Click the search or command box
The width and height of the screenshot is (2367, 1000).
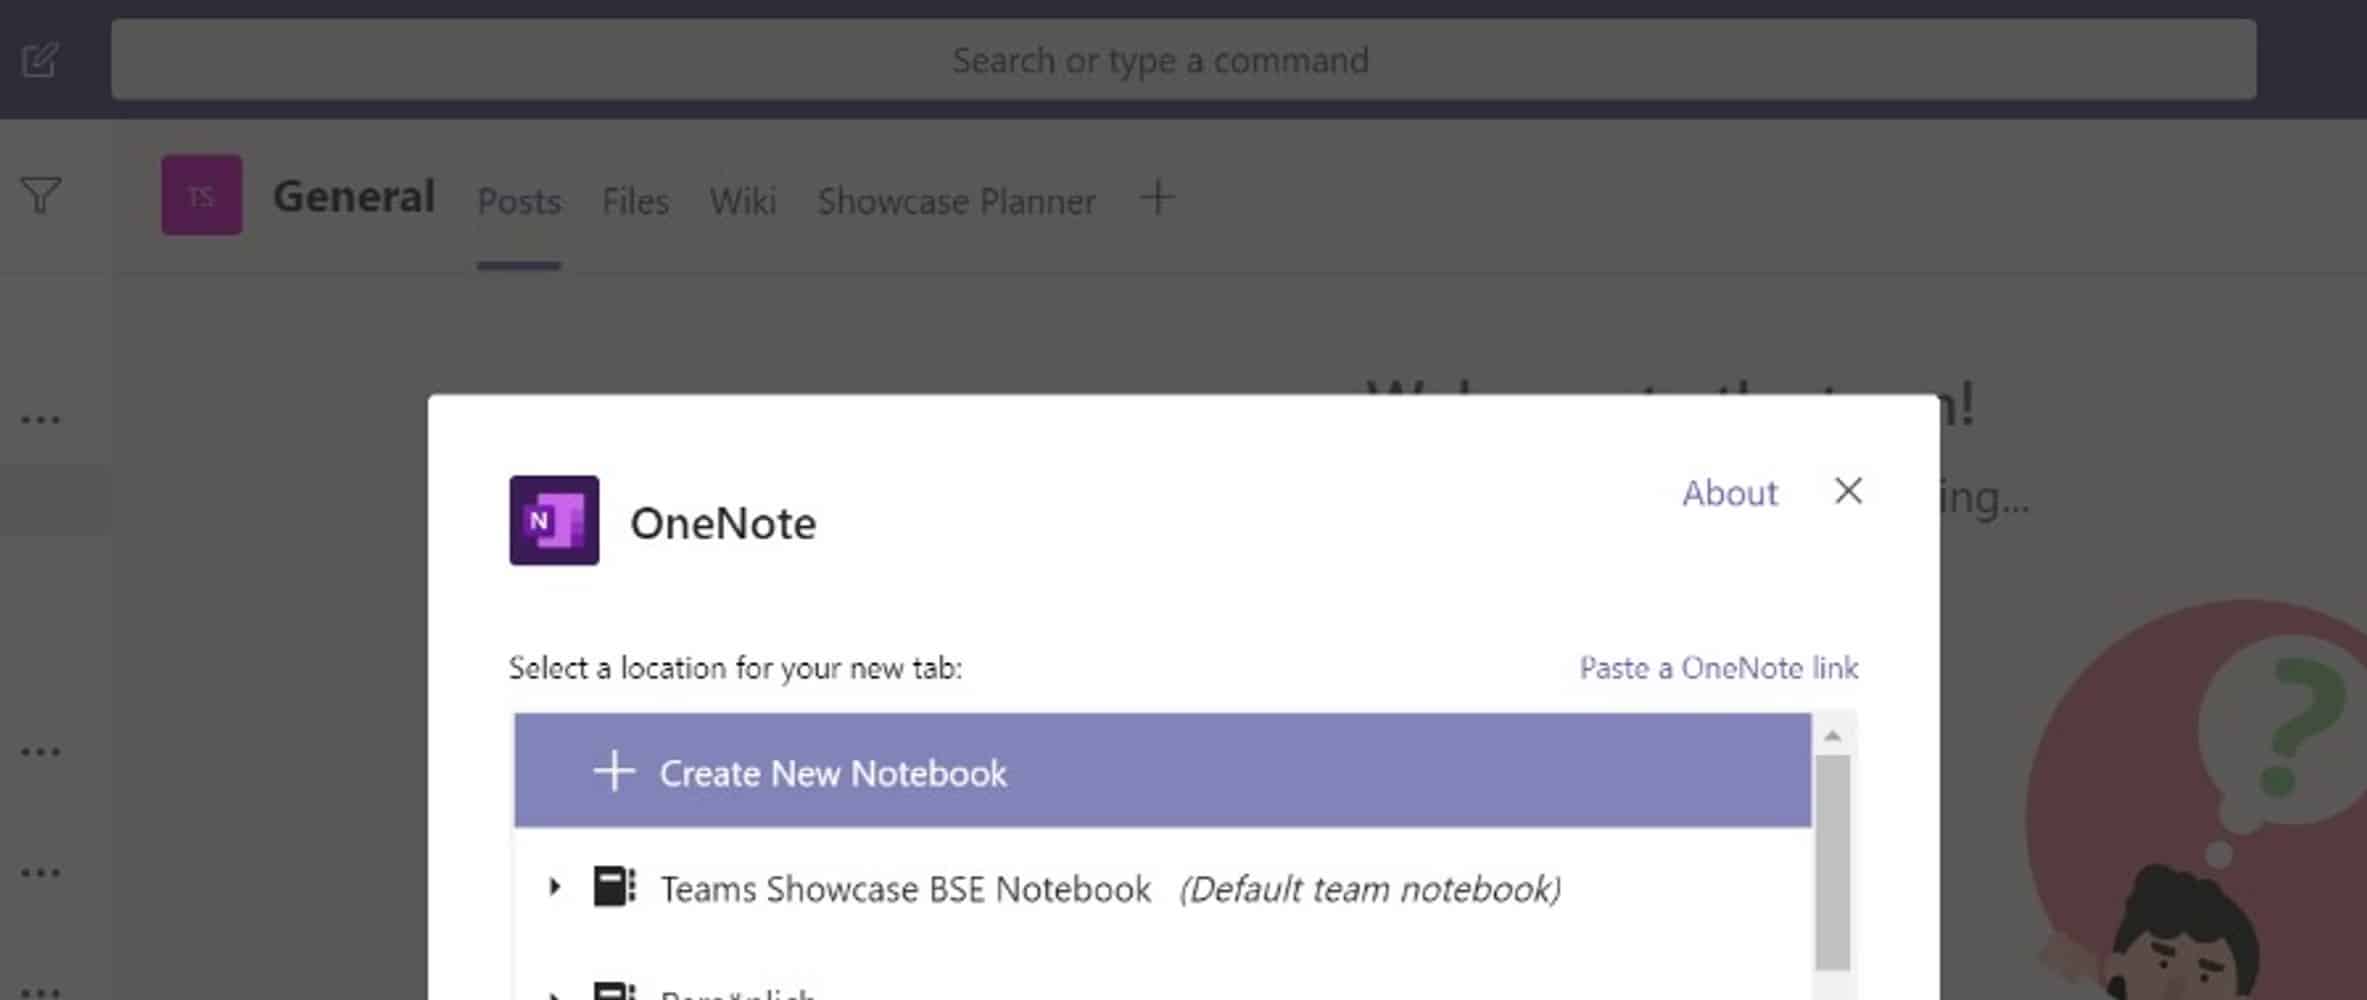(1183, 60)
